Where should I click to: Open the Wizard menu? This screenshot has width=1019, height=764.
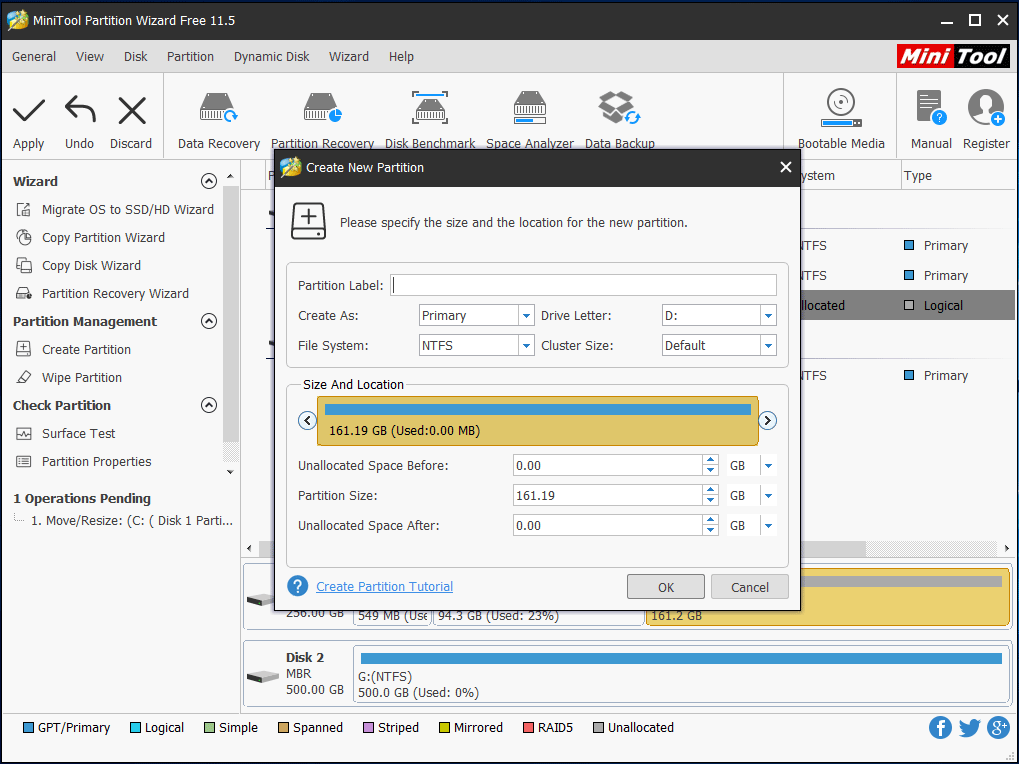pyautogui.click(x=349, y=57)
